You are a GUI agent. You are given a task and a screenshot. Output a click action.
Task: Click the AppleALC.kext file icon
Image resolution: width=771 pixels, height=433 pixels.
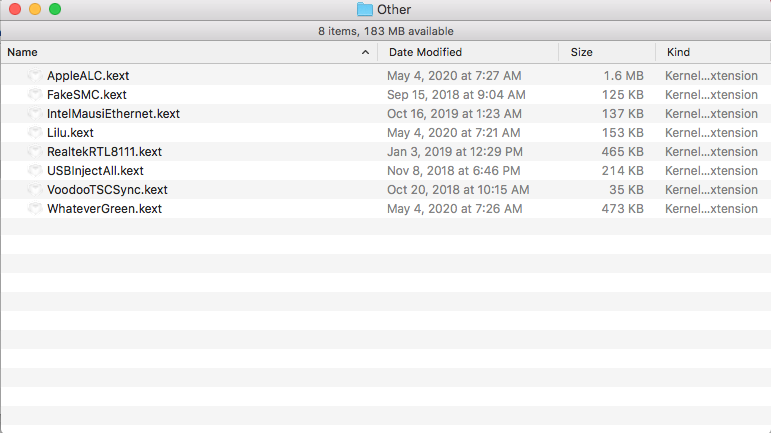pyautogui.click(x=34, y=75)
